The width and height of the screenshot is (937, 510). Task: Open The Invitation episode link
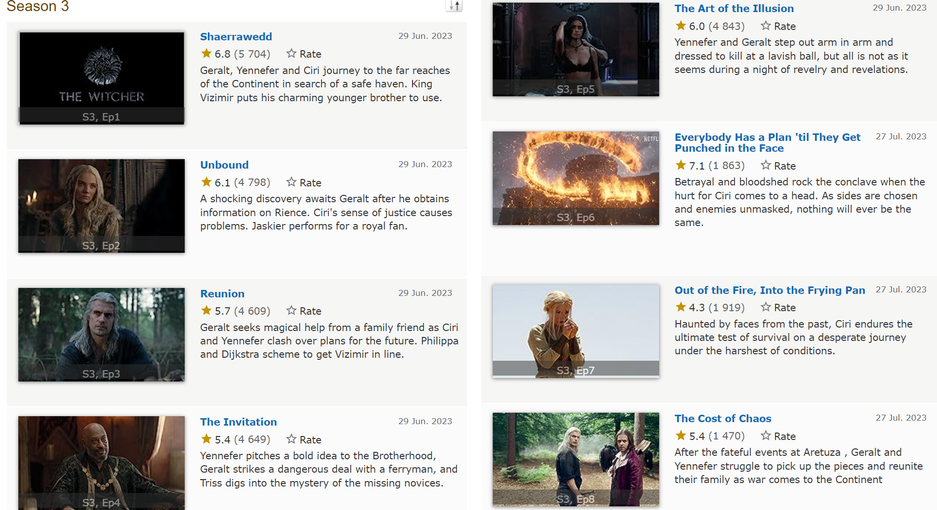tap(238, 422)
